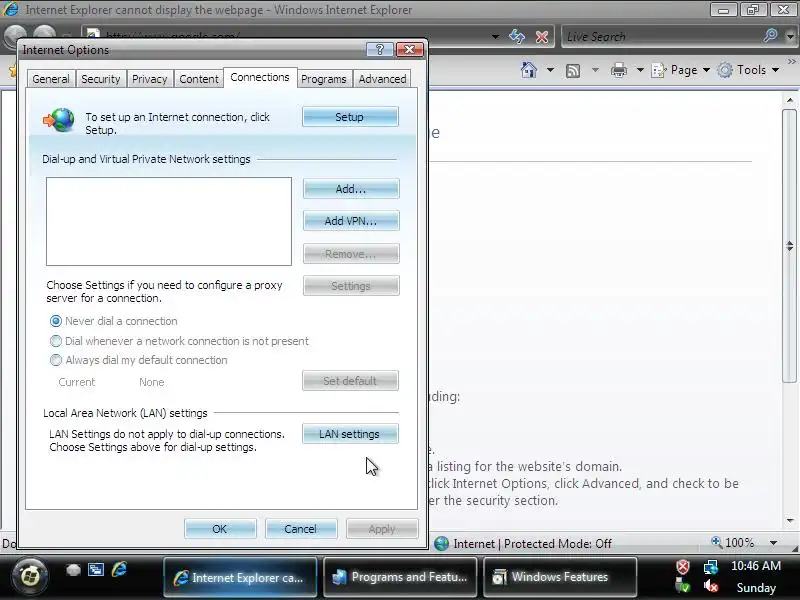Click the Refresh icon beside address bar
The width and height of the screenshot is (800, 600).
click(x=517, y=36)
